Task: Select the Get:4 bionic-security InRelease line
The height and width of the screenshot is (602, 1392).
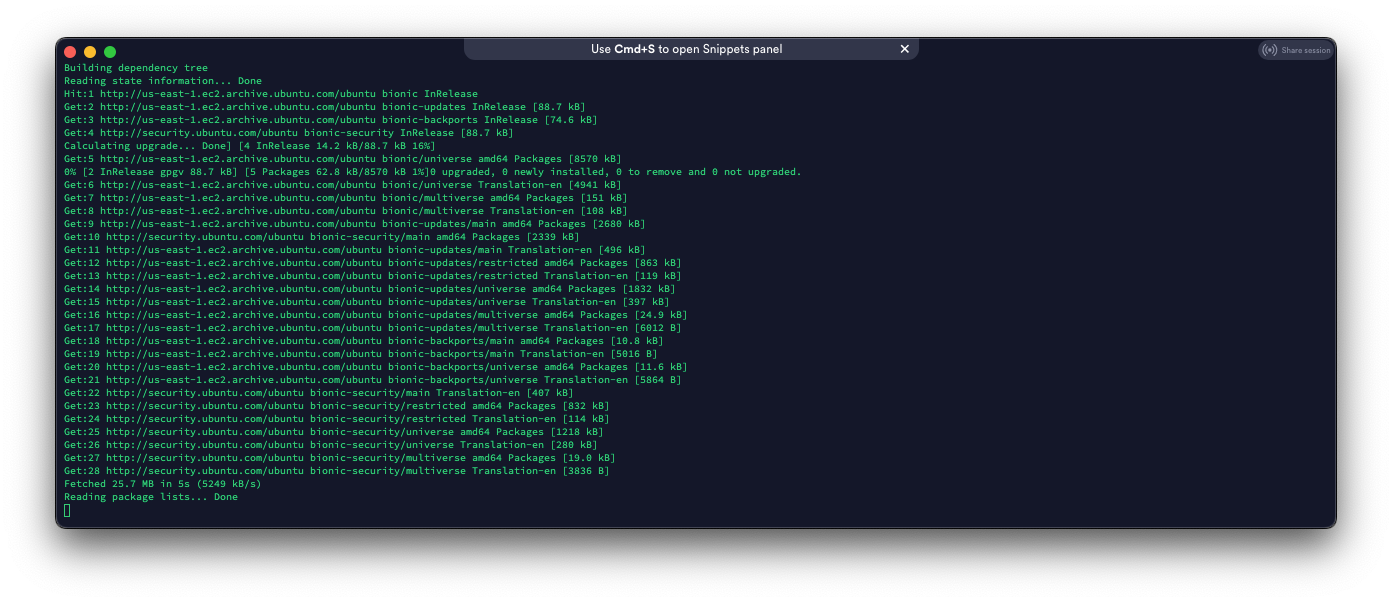Action: [x=289, y=133]
